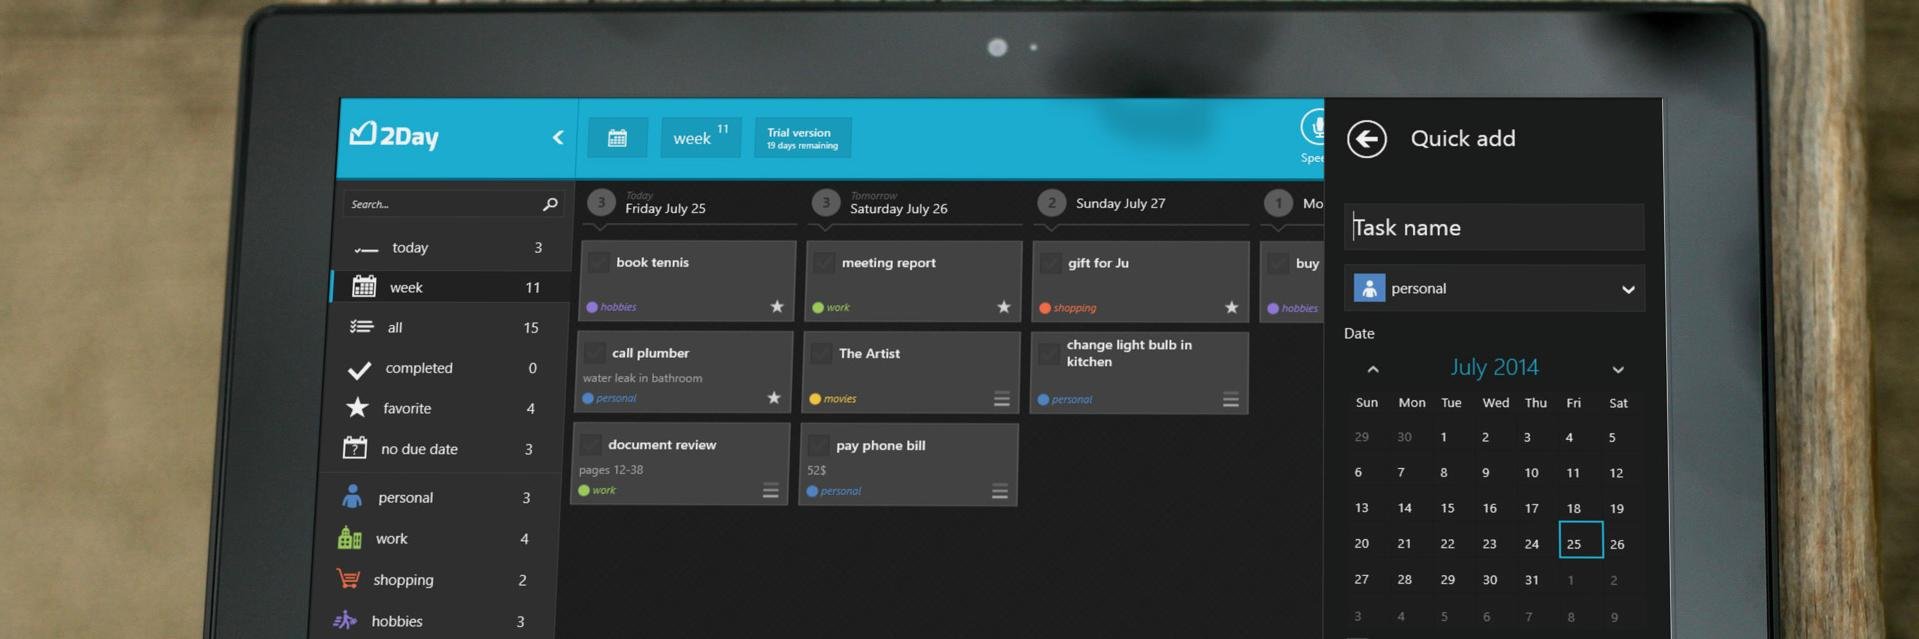
Task: Go to previous month with up chevron
Action: tap(1373, 369)
